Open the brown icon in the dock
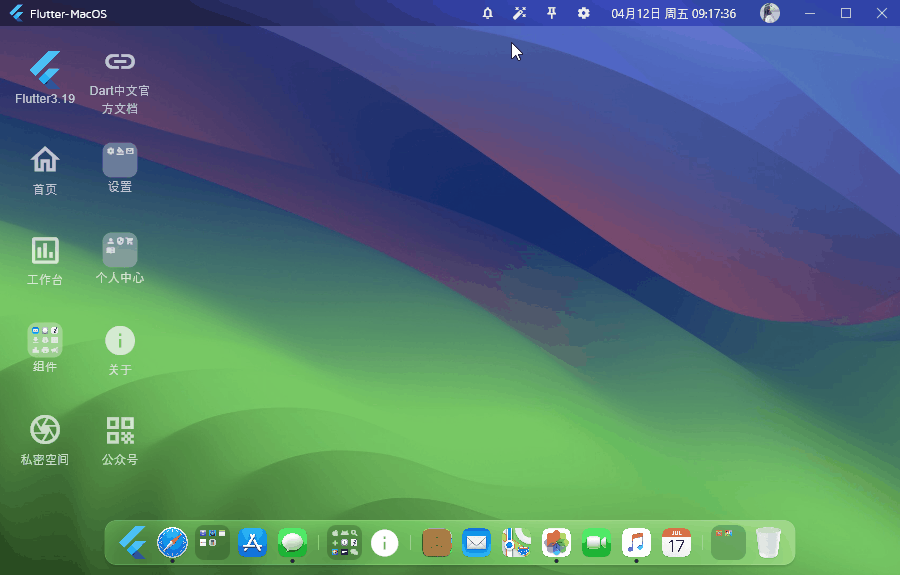The image size is (900, 575). (x=437, y=542)
